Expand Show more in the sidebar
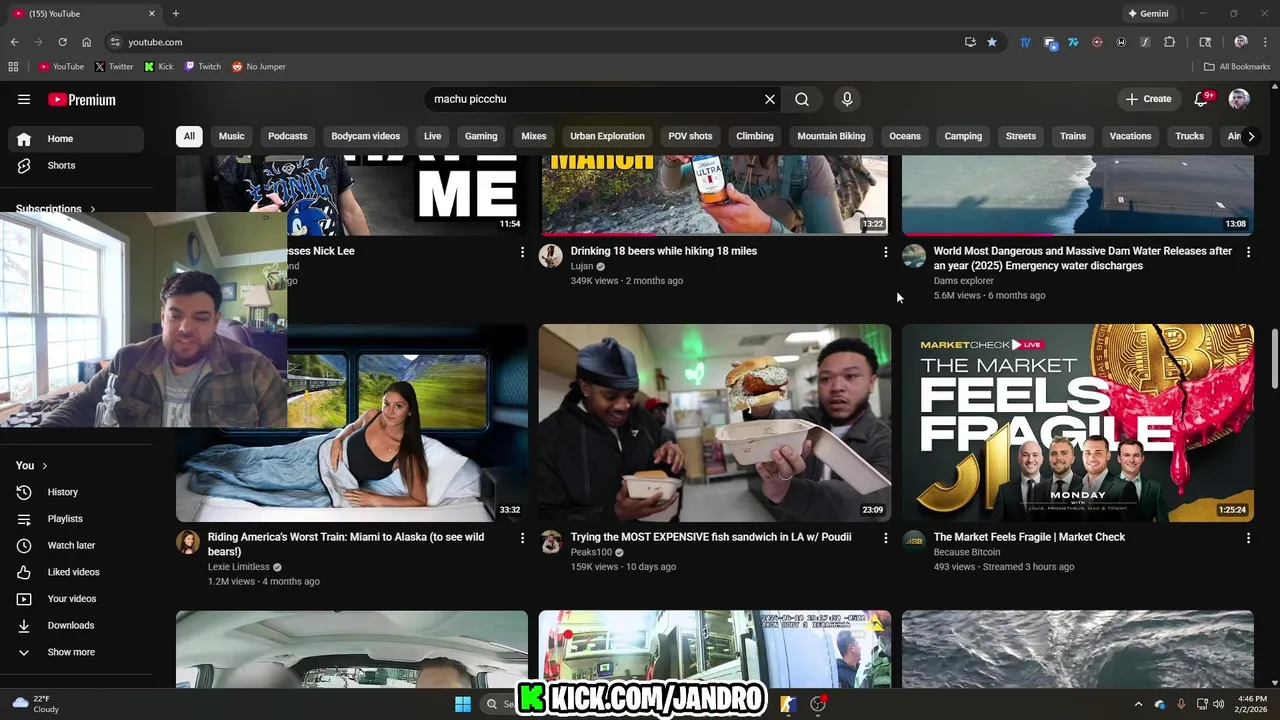The height and width of the screenshot is (720, 1280). [76, 652]
